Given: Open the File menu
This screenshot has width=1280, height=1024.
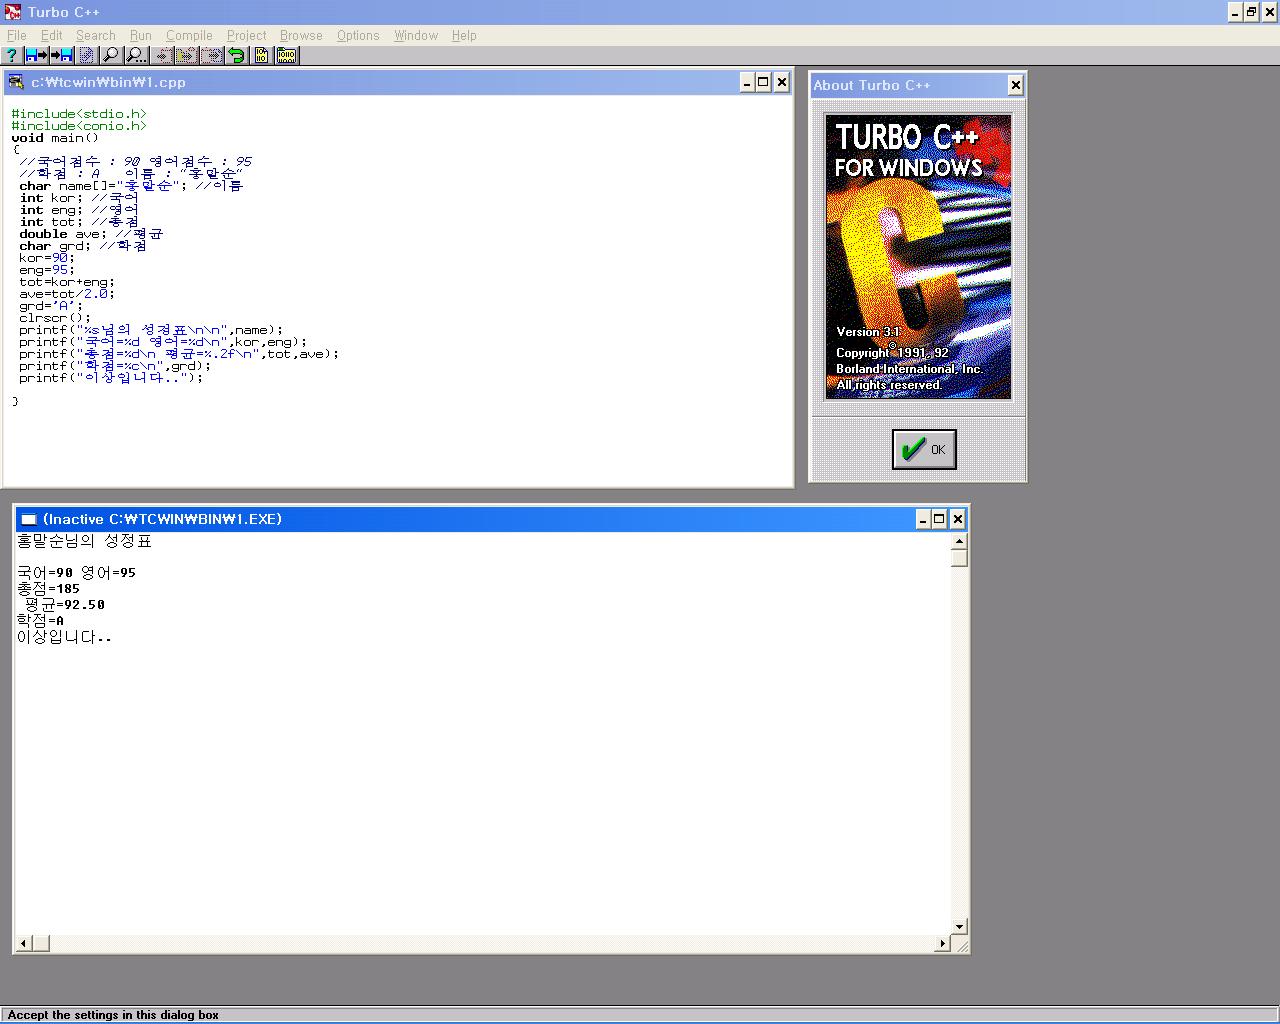Looking at the screenshot, I should (x=17, y=35).
